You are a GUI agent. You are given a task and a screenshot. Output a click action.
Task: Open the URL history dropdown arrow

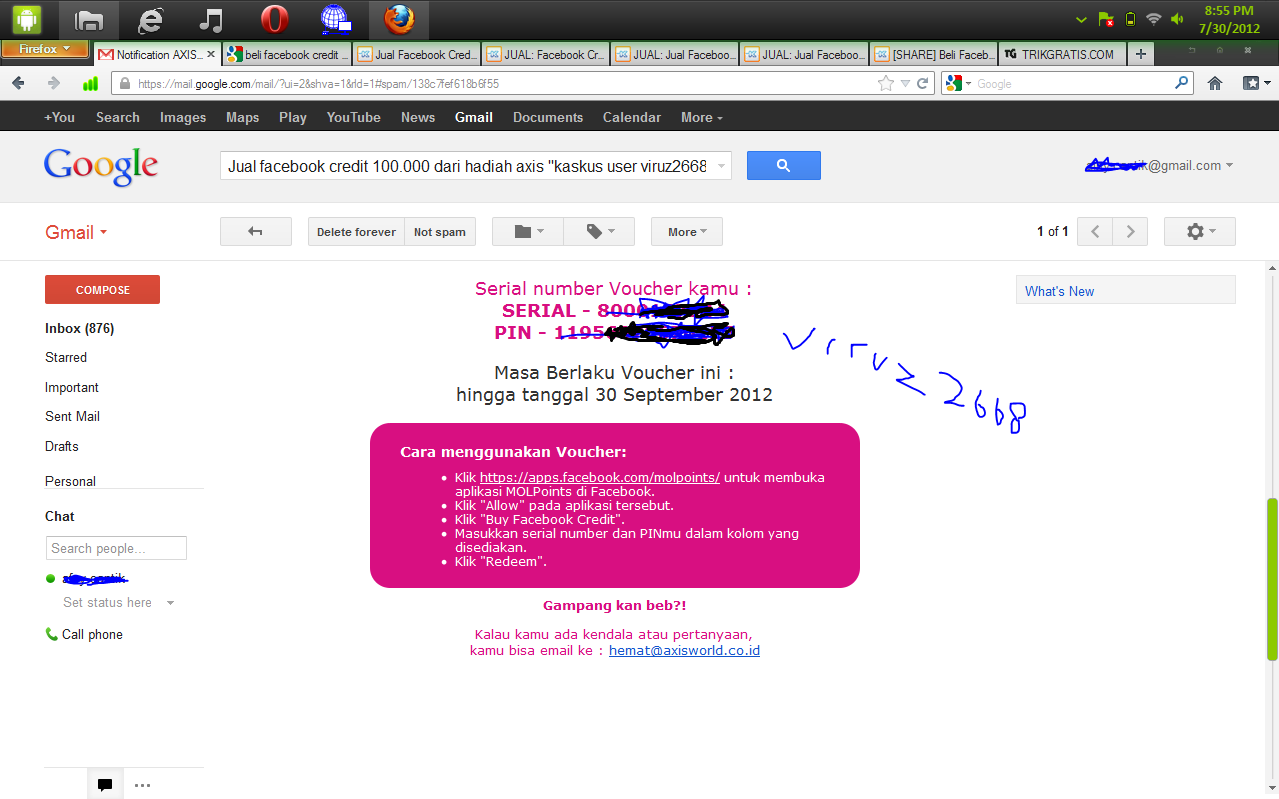click(905, 84)
